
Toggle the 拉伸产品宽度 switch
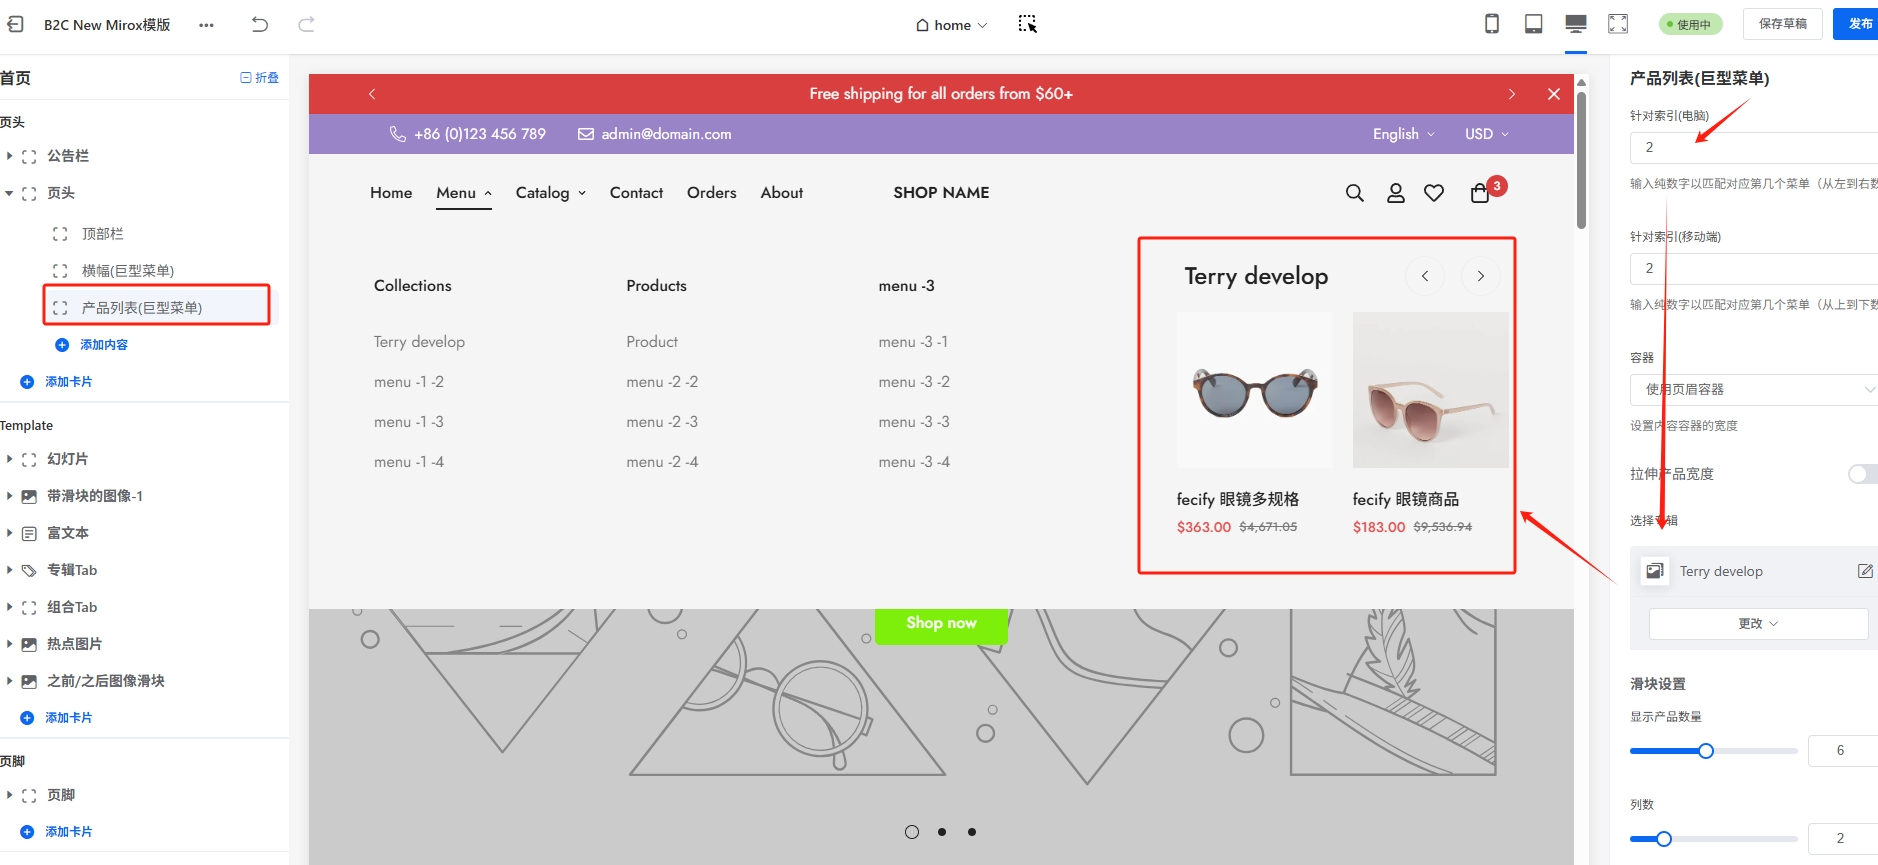click(1861, 474)
